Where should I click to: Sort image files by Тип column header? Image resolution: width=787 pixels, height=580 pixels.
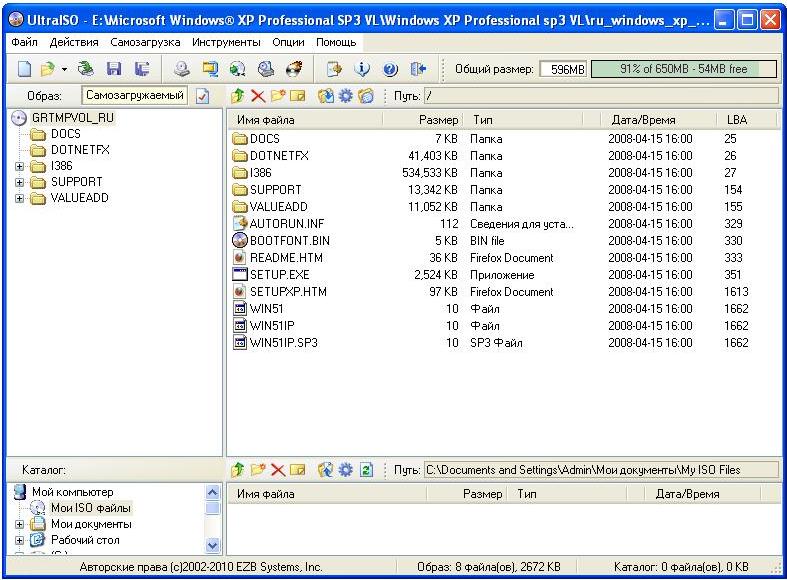tap(523, 120)
